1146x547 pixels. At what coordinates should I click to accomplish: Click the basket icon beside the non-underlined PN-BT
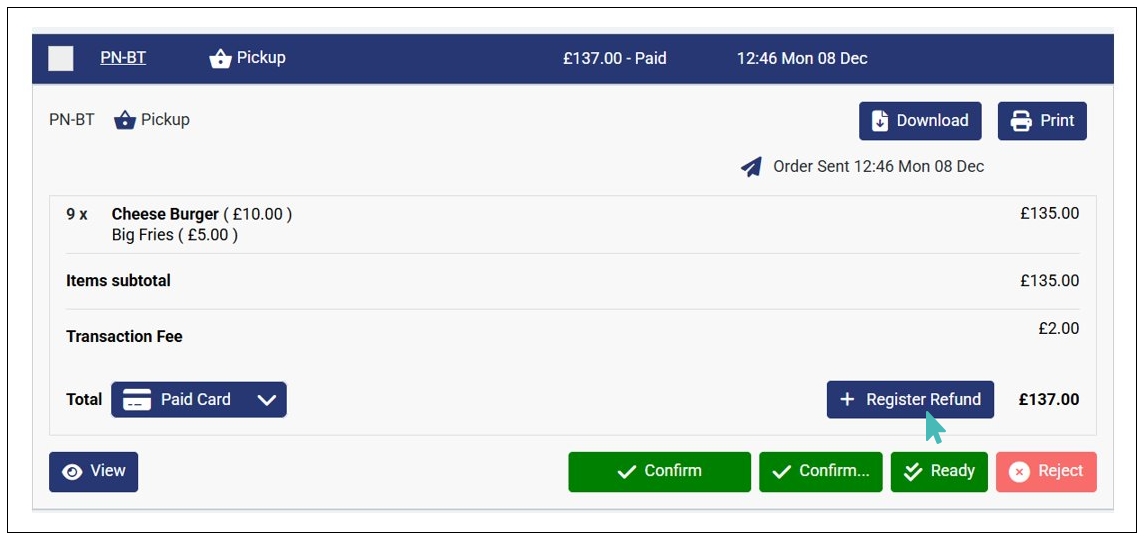pyautogui.click(x=125, y=120)
